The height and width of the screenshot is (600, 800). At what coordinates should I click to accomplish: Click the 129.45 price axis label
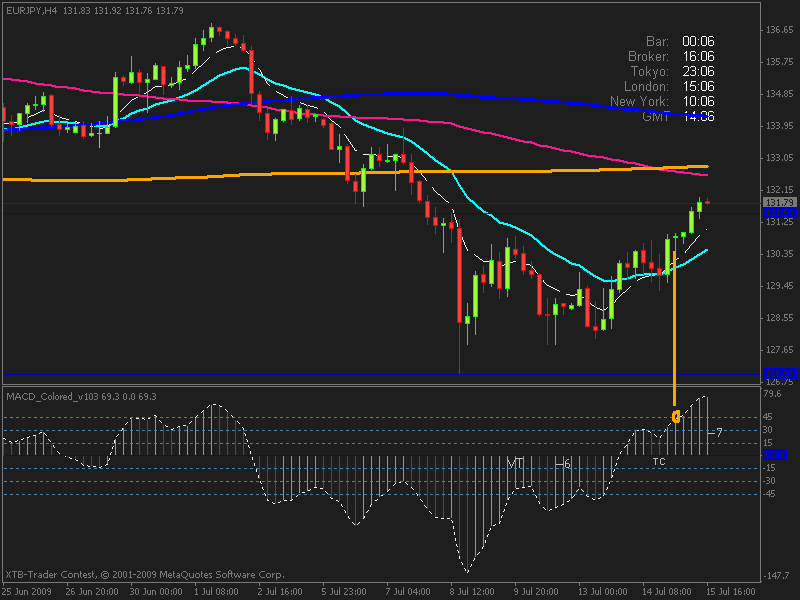(x=779, y=286)
